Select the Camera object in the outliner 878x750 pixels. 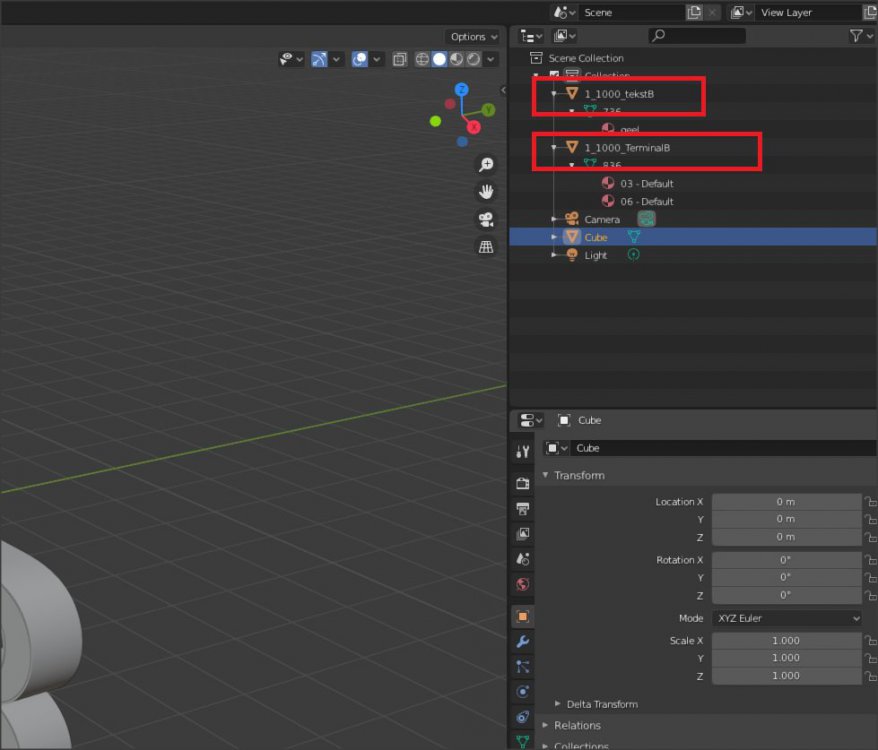click(x=602, y=219)
